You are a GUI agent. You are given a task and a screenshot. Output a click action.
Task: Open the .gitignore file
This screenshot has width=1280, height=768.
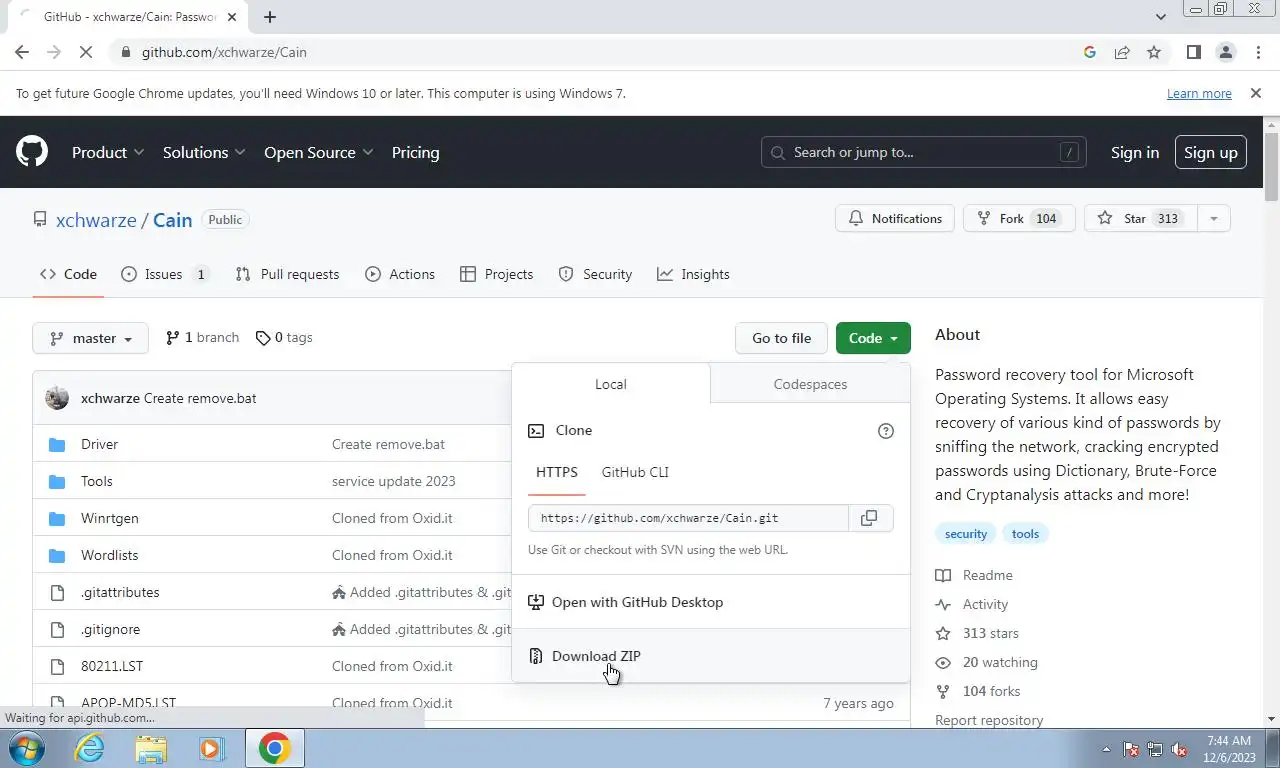(110, 629)
